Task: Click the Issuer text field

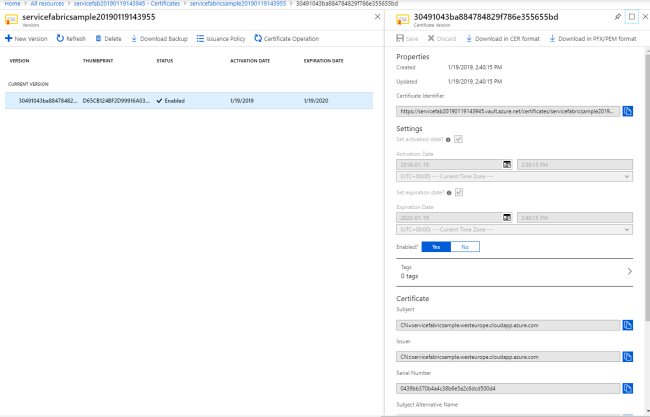Action: point(508,356)
